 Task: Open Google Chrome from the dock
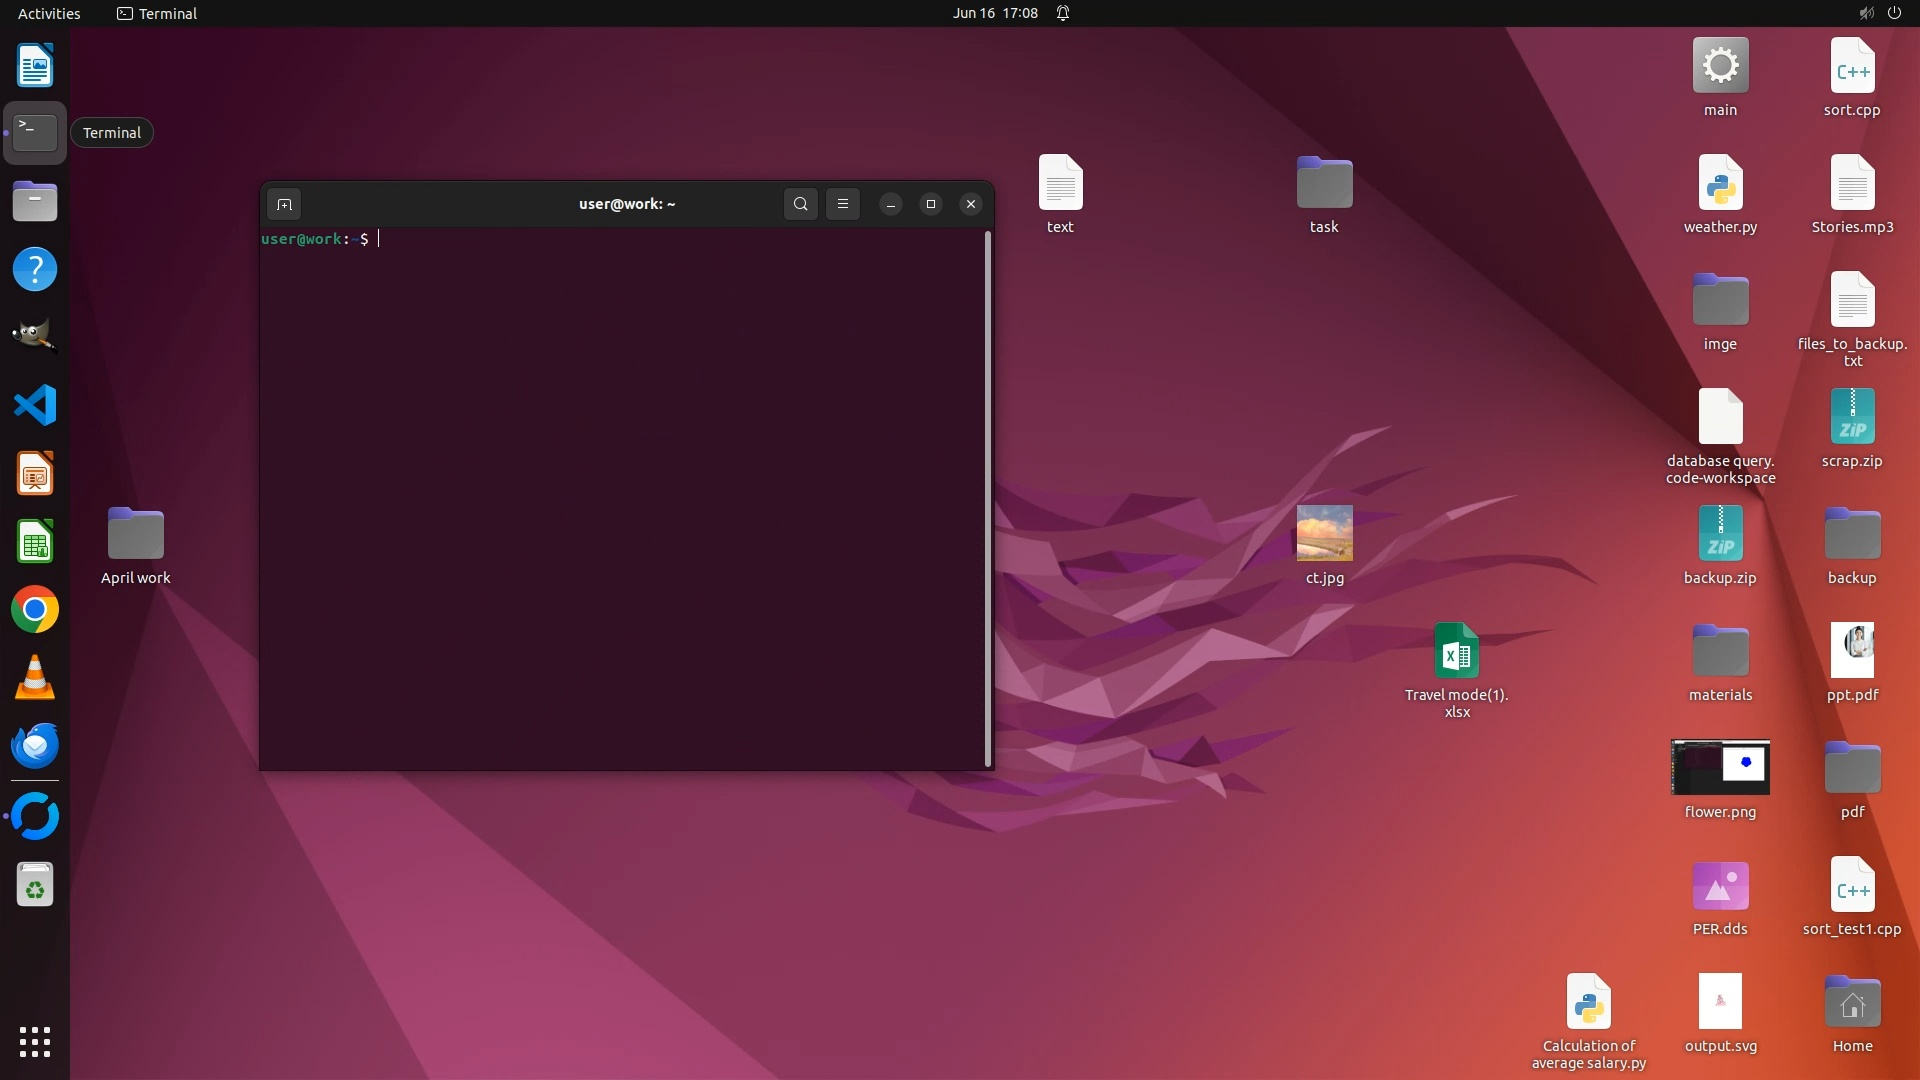click(x=35, y=610)
